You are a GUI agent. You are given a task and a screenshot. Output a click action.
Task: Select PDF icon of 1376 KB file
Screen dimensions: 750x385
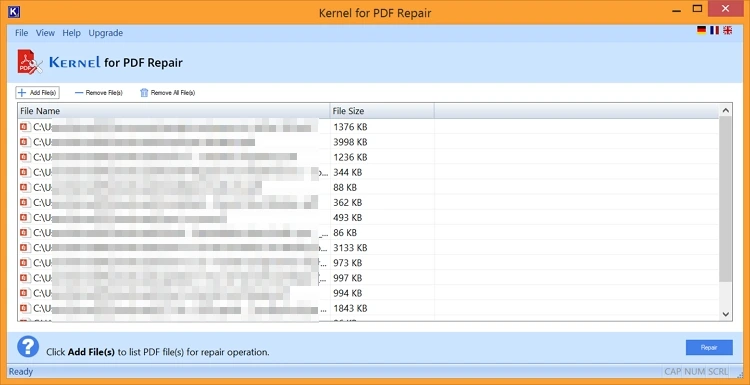pyautogui.click(x=25, y=127)
